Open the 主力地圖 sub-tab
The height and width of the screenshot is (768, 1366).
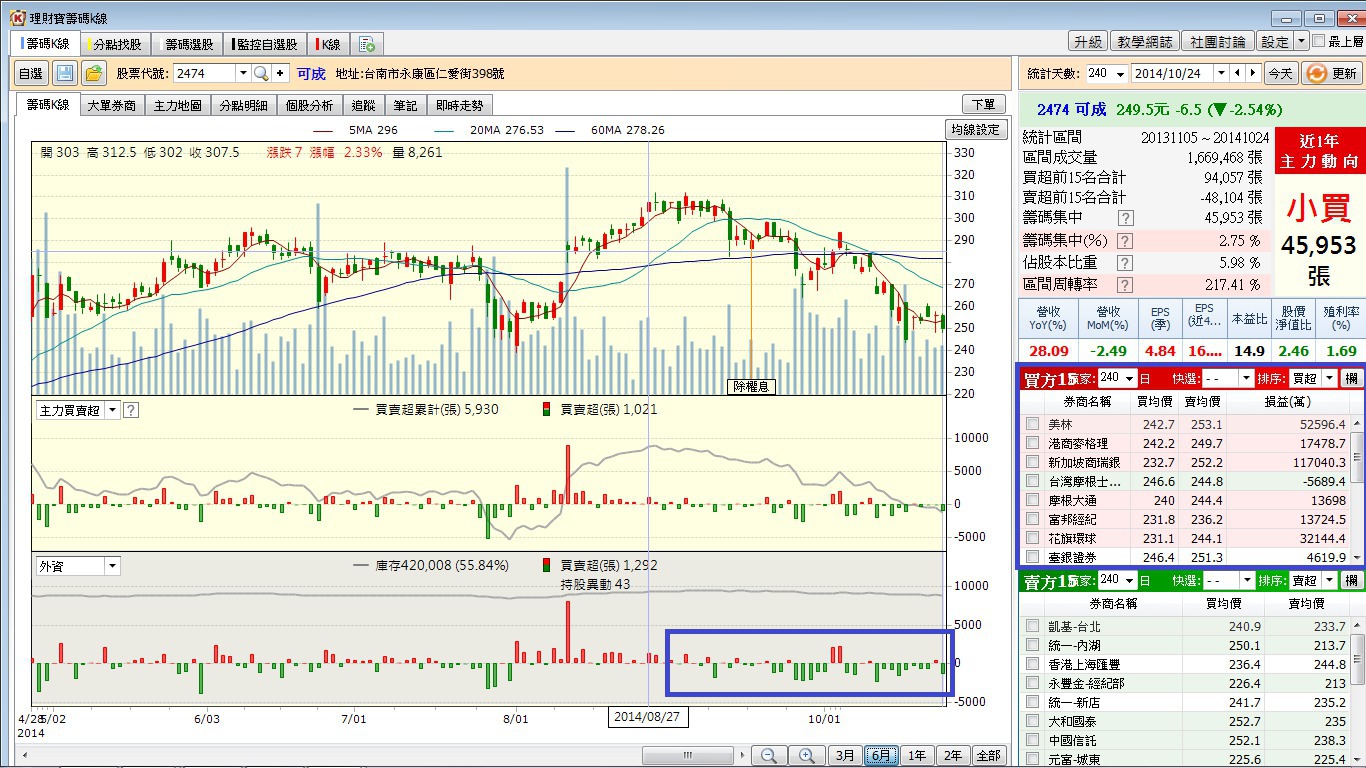click(x=177, y=105)
